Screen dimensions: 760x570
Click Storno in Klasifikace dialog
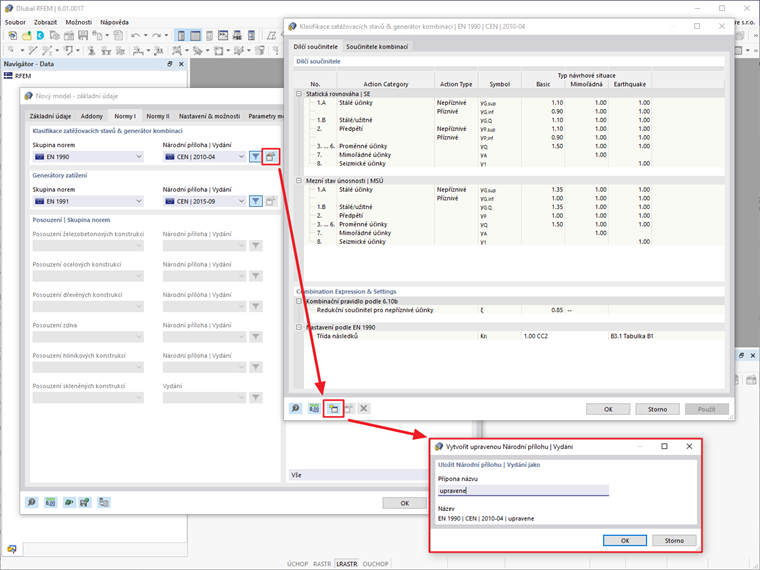pyautogui.click(x=657, y=409)
